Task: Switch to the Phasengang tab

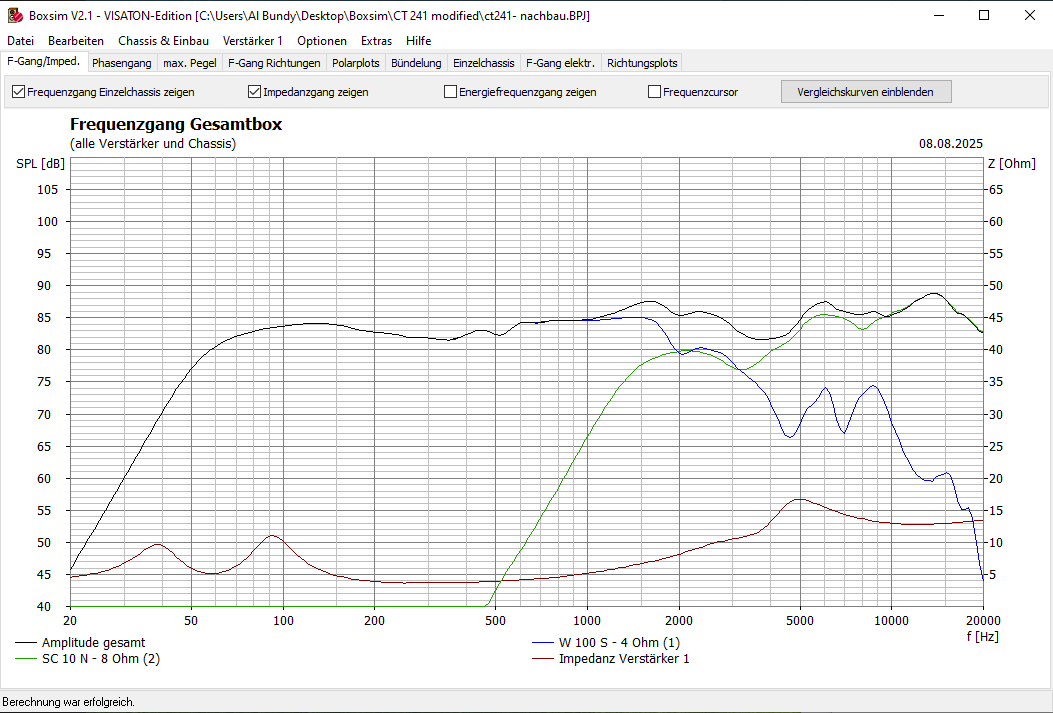Action: (x=122, y=63)
